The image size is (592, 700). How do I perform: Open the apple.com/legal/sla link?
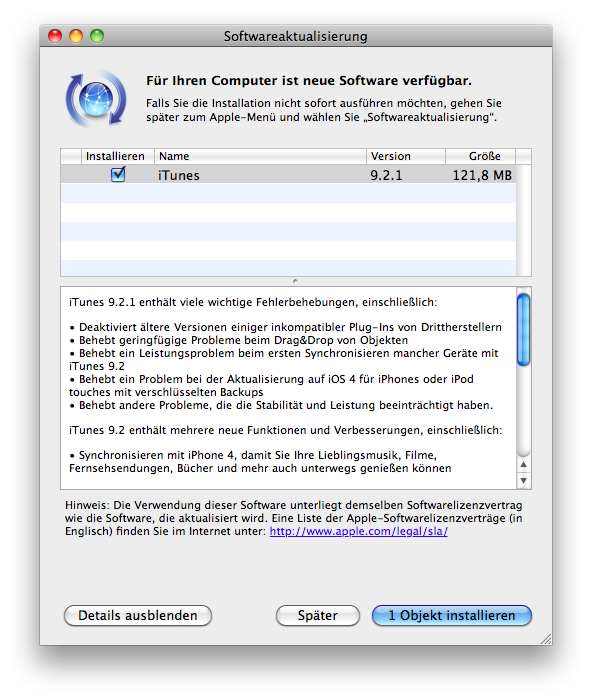pyautogui.click(x=359, y=531)
